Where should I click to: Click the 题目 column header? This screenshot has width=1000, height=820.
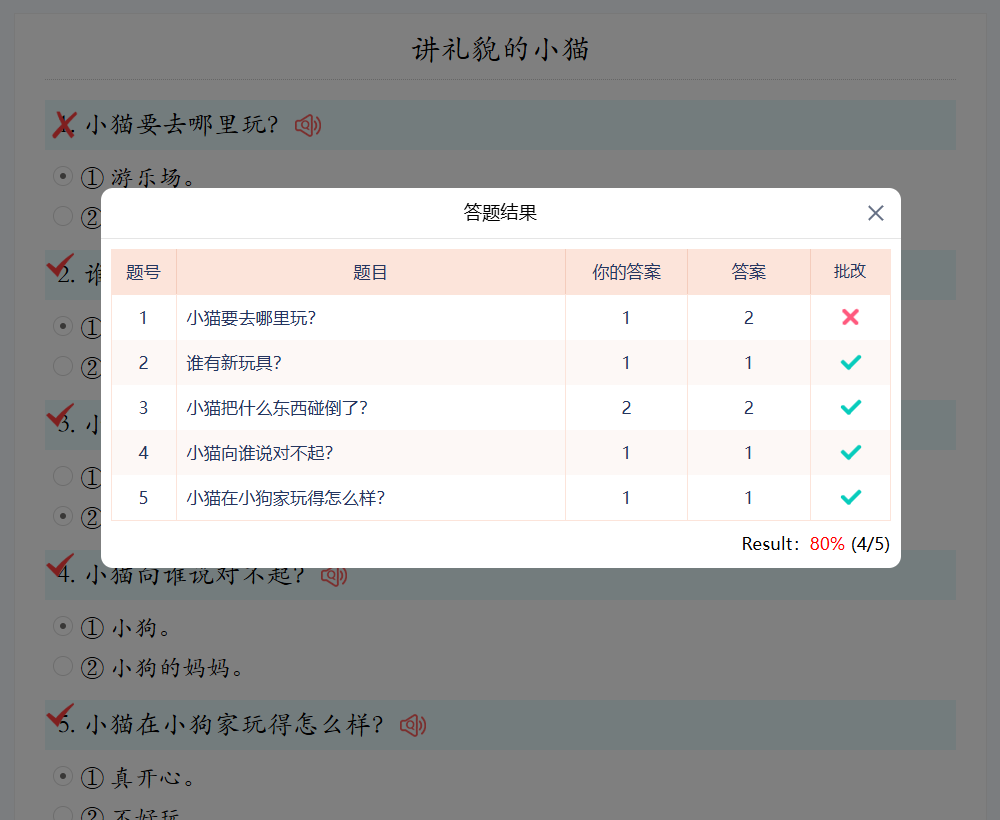click(x=370, y=272)
